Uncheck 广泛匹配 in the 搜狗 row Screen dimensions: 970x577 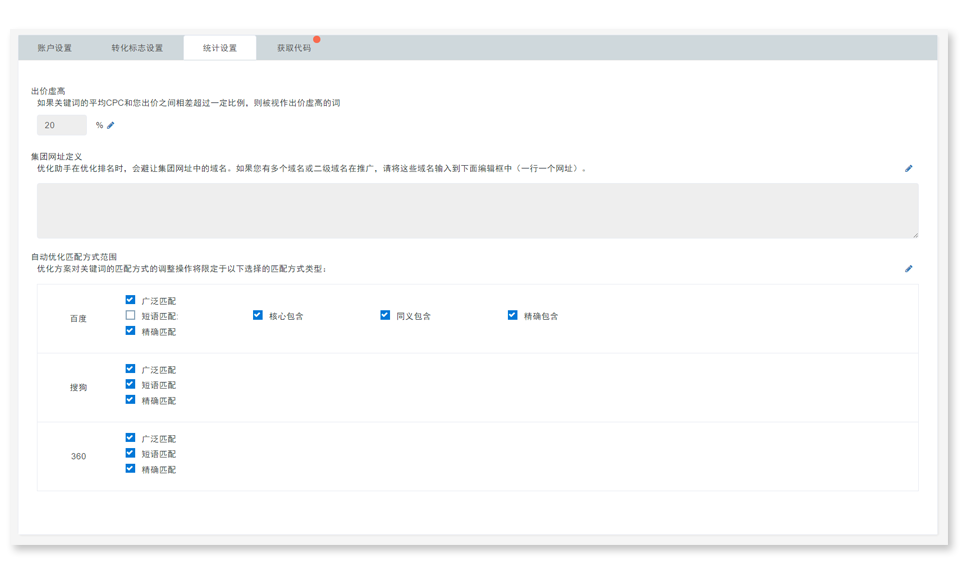tap(131, 369)
